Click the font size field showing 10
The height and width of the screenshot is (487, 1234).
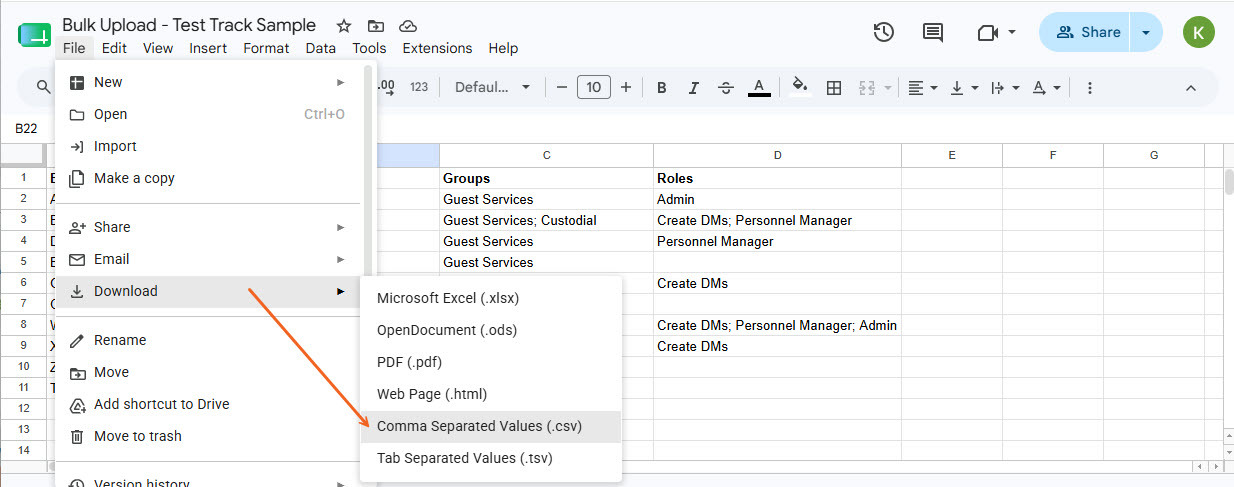pyautogui.click(x=594, y=88)
